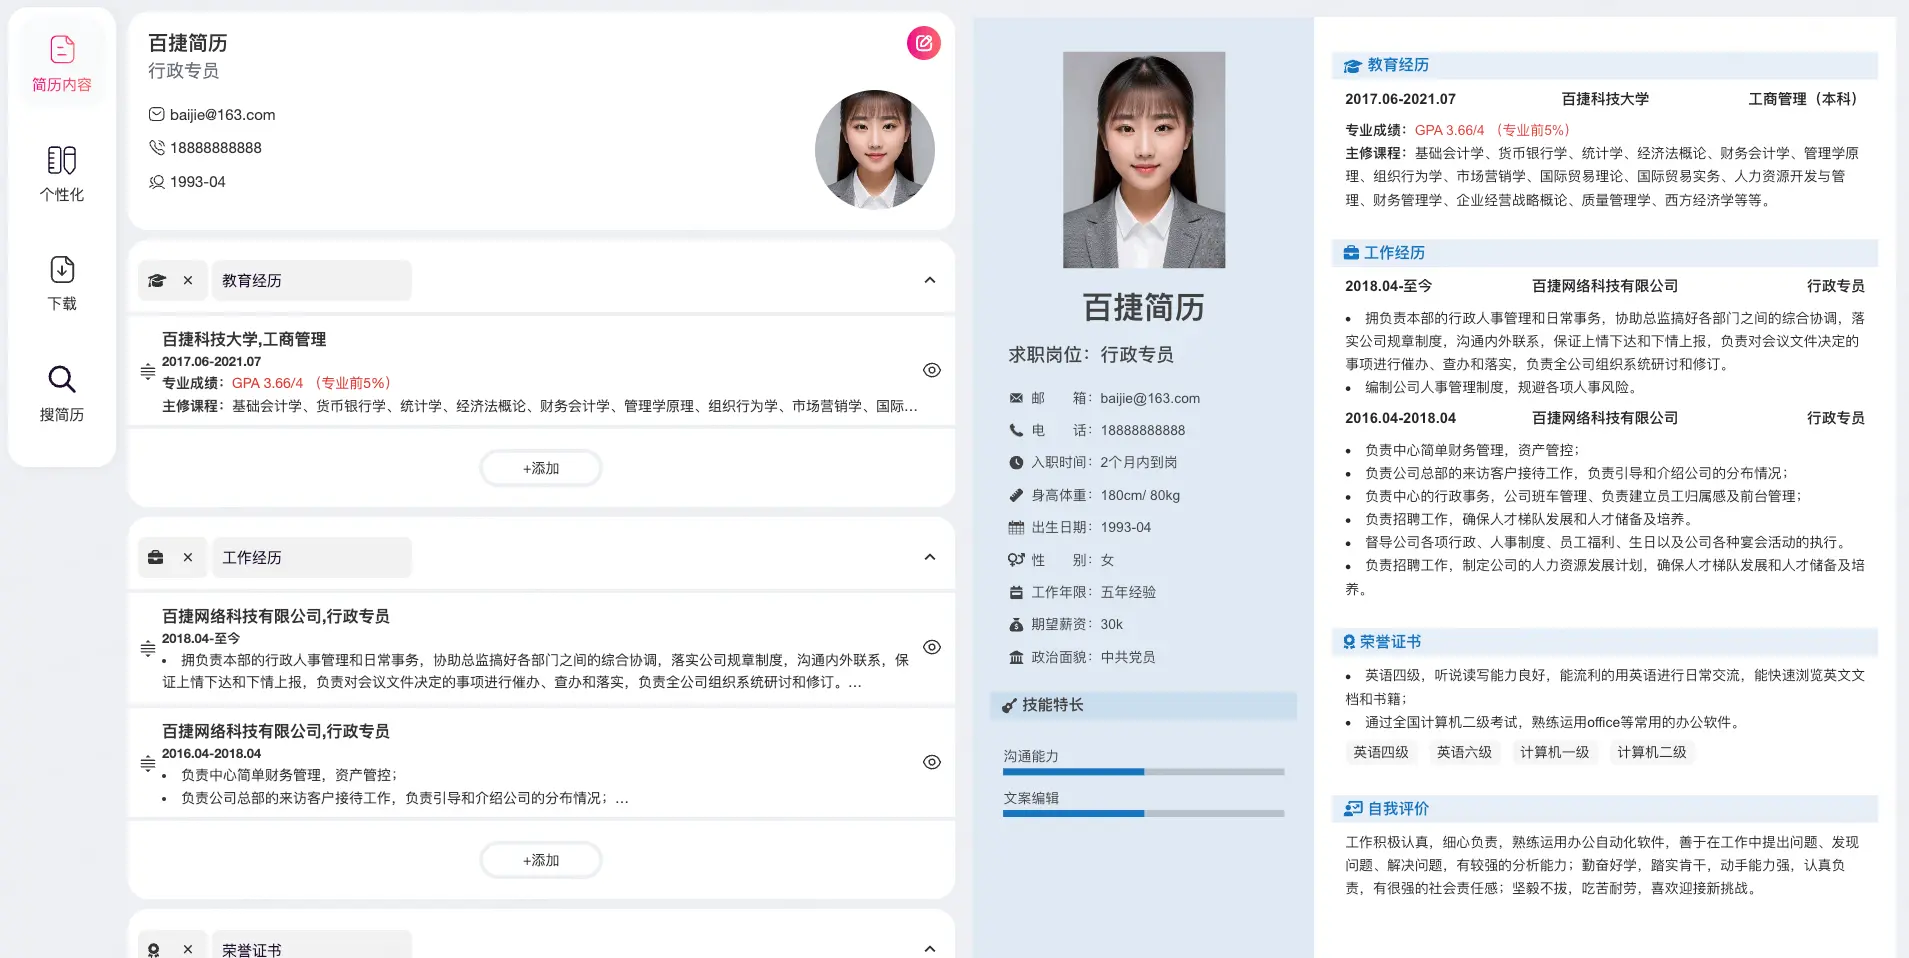This screenshot has height=958, width=1909.
Task: Click drag handle of 2016.04-2018.04 job entry
Action: click(148, 763)
